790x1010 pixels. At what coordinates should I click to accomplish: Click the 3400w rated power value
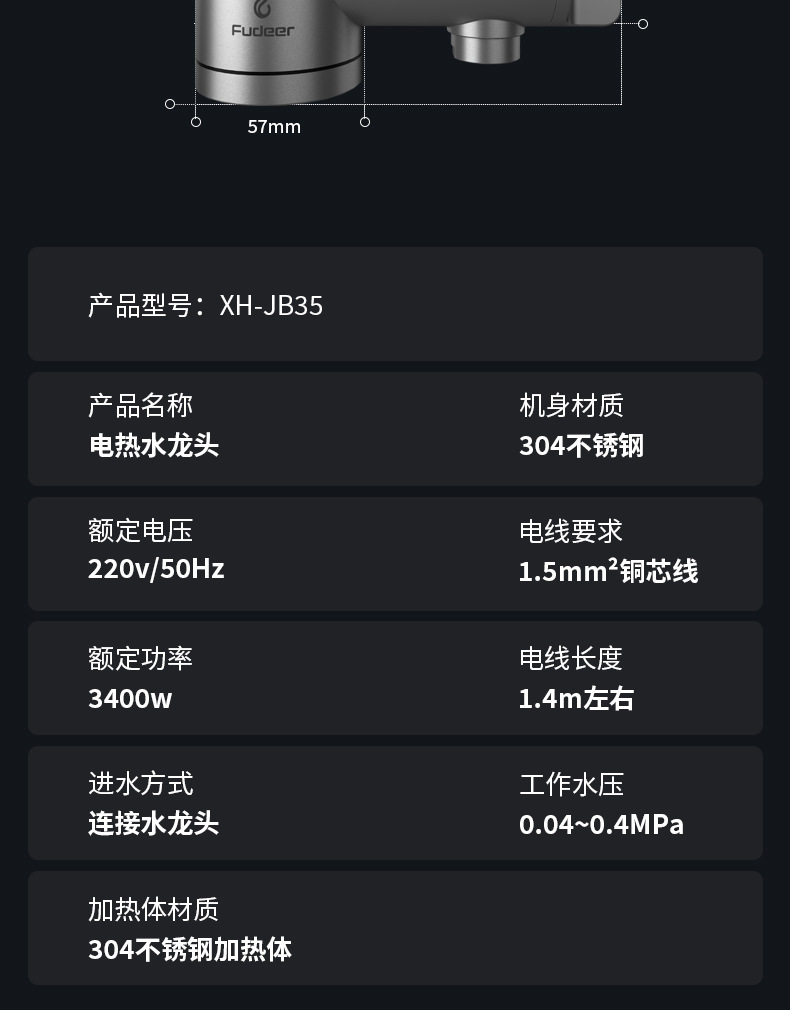pos(130,698)
